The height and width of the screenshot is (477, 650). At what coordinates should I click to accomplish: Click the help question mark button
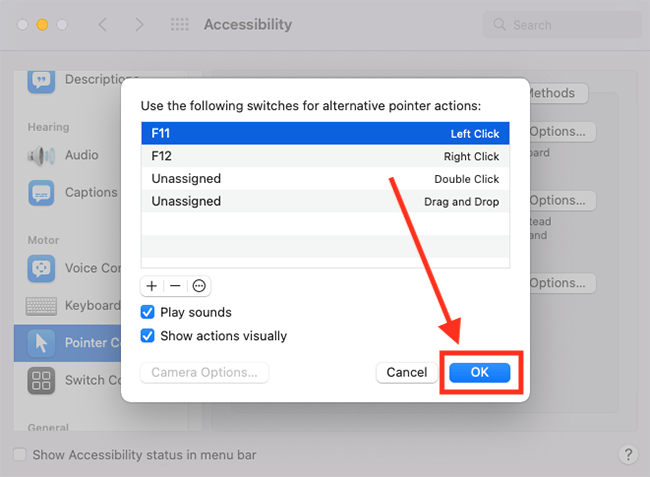(x=628, y=455)
